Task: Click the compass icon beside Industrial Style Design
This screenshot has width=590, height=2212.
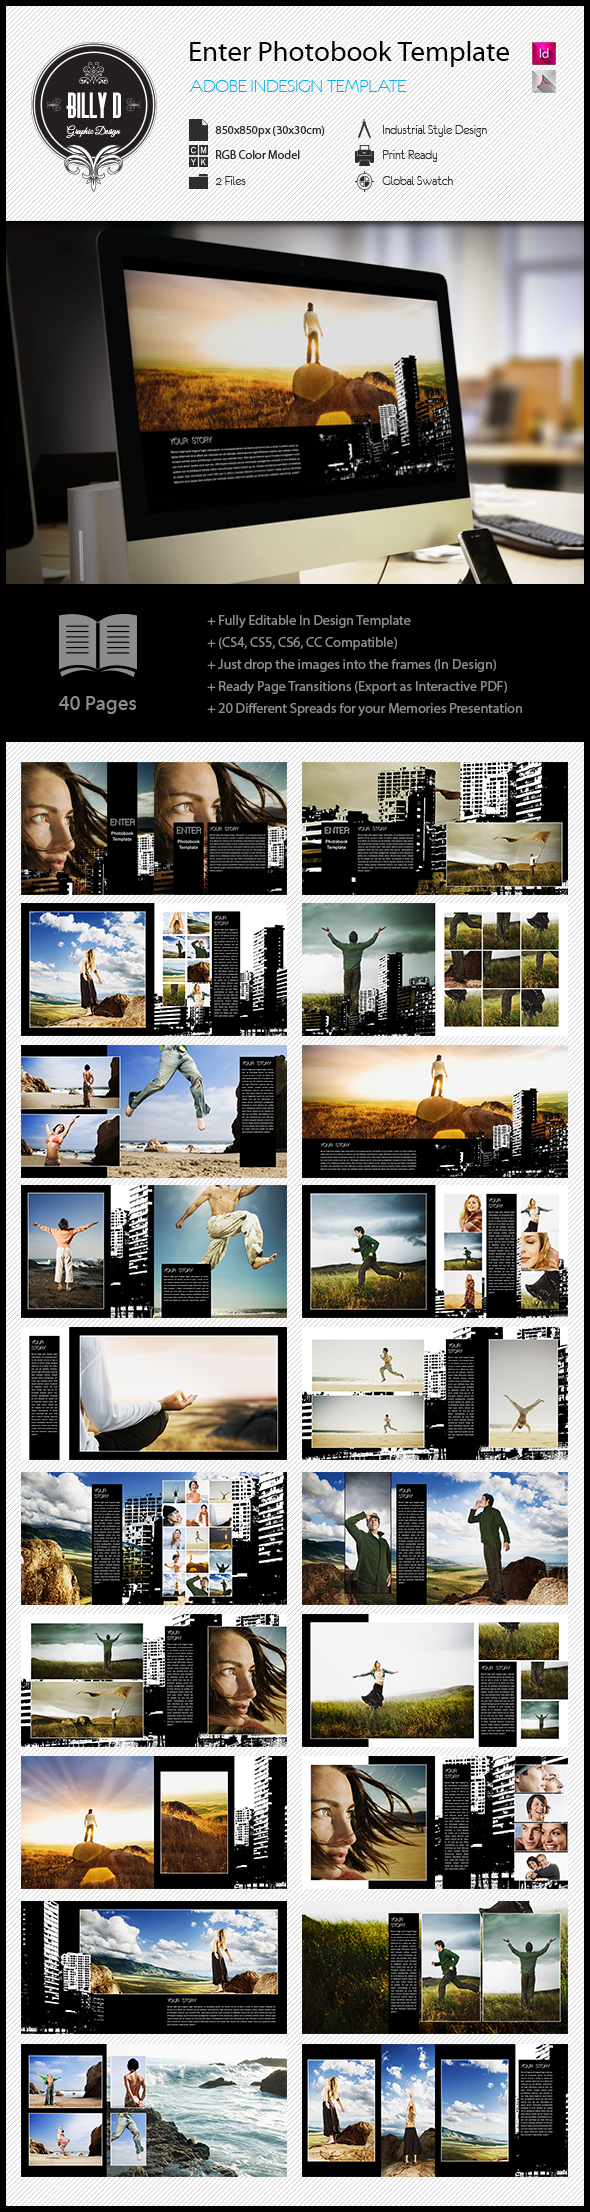Action: click(364, 129)
